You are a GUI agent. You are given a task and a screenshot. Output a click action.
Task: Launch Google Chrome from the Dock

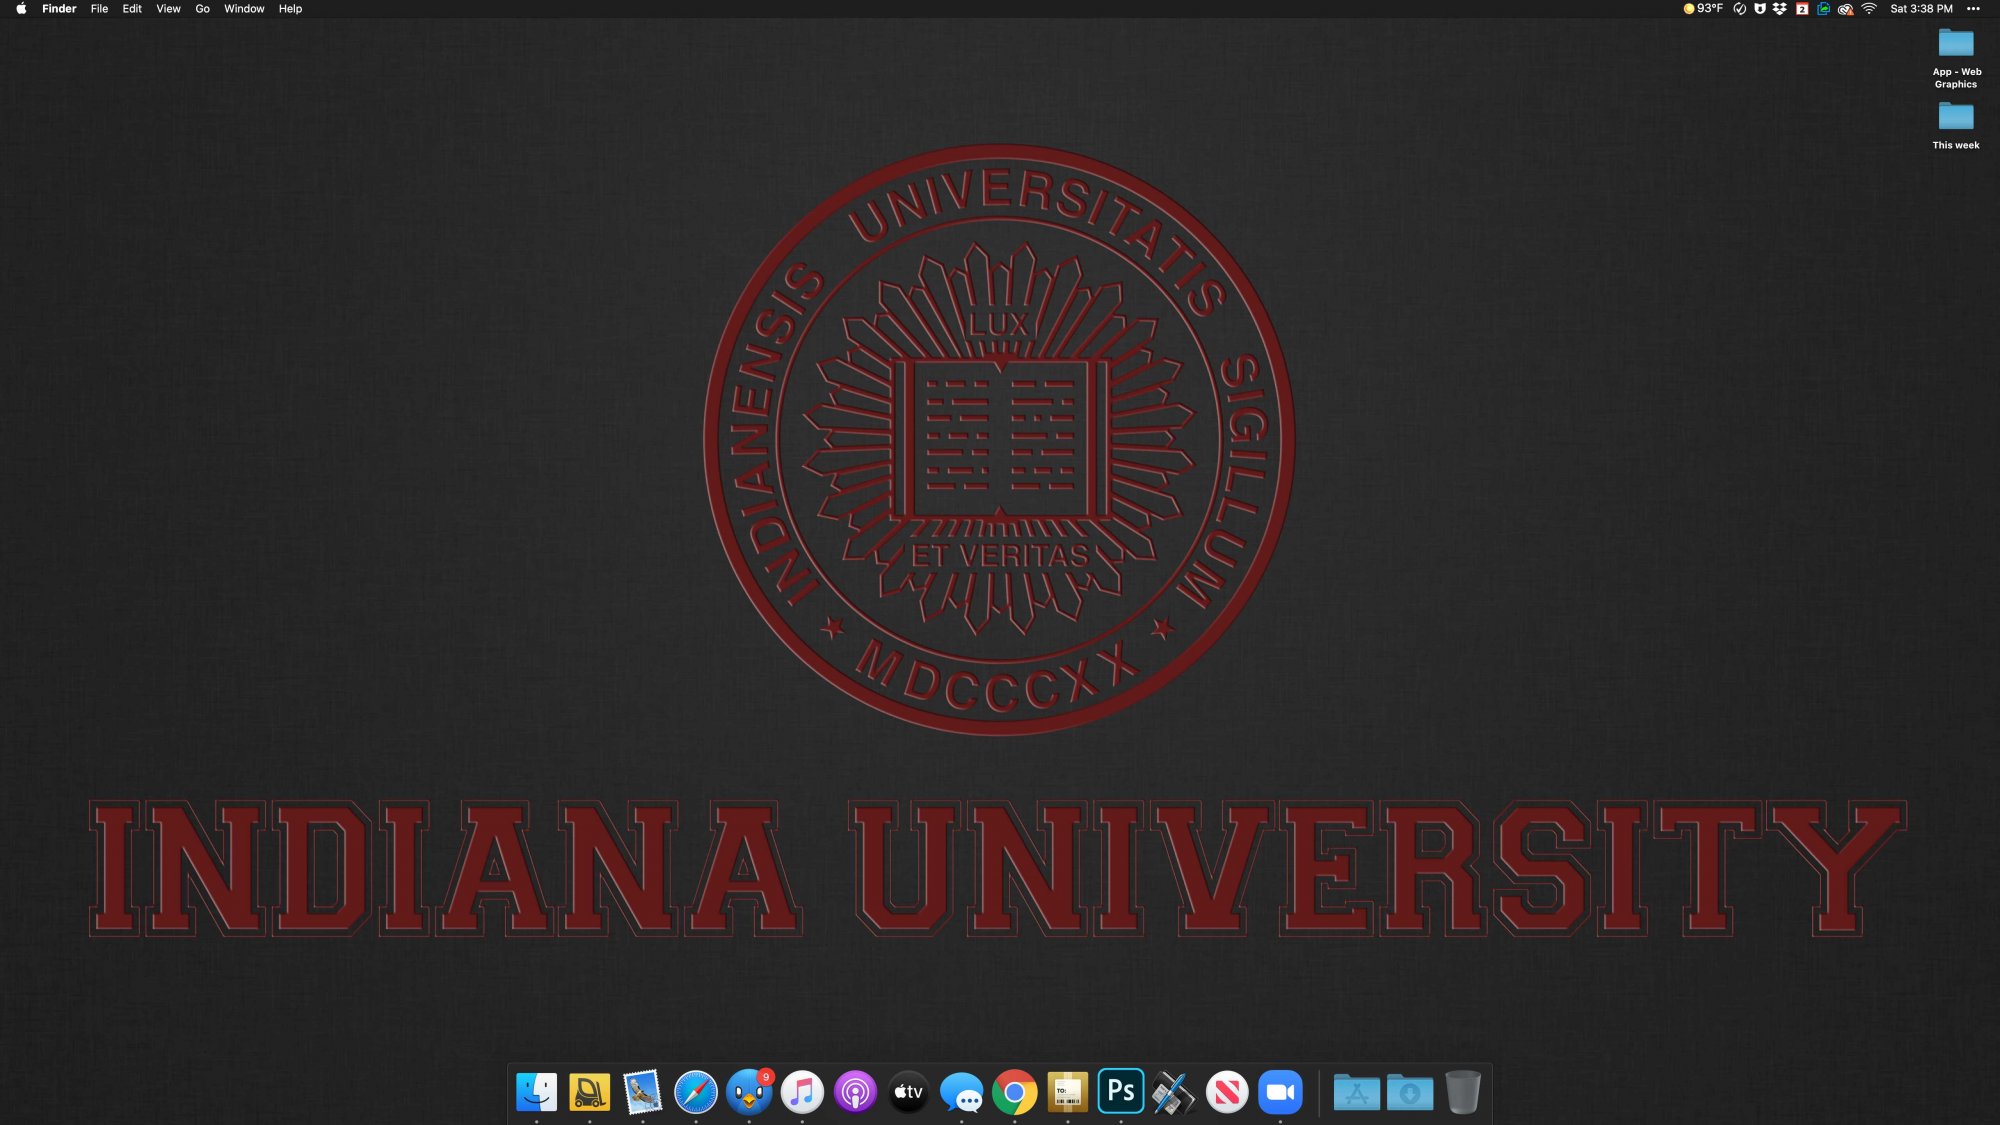tap(1014, 1092)
